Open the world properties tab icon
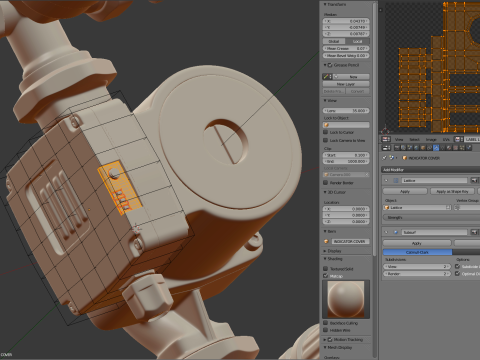 (417, 147)
